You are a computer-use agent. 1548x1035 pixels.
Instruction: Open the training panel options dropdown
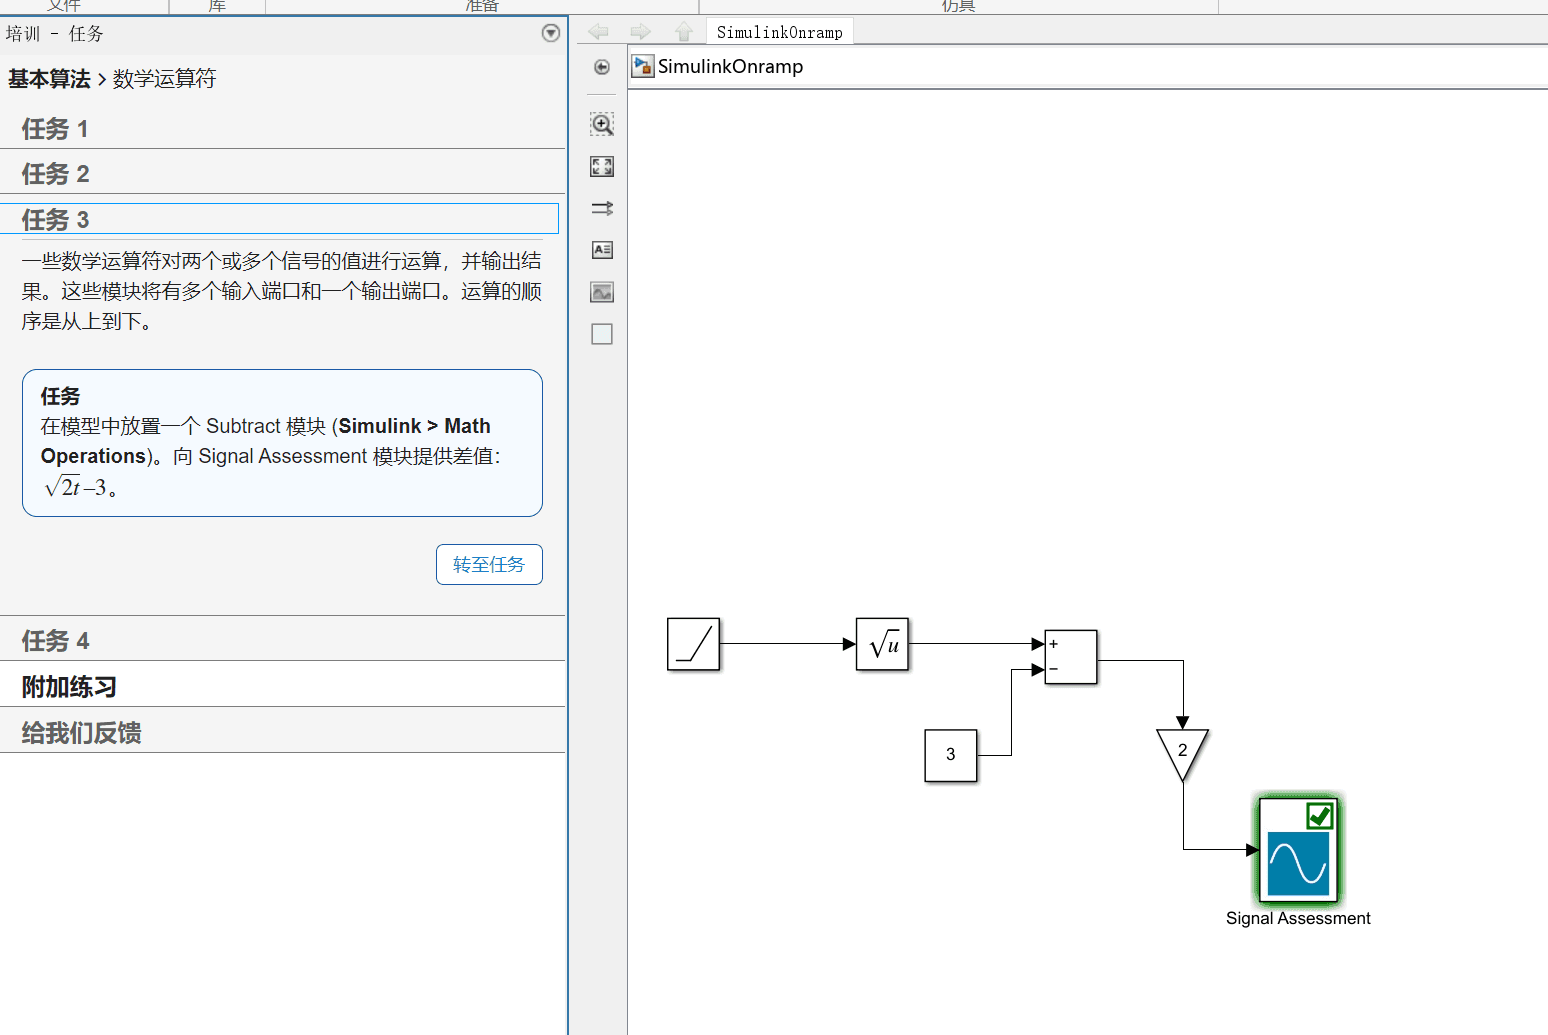551,33
